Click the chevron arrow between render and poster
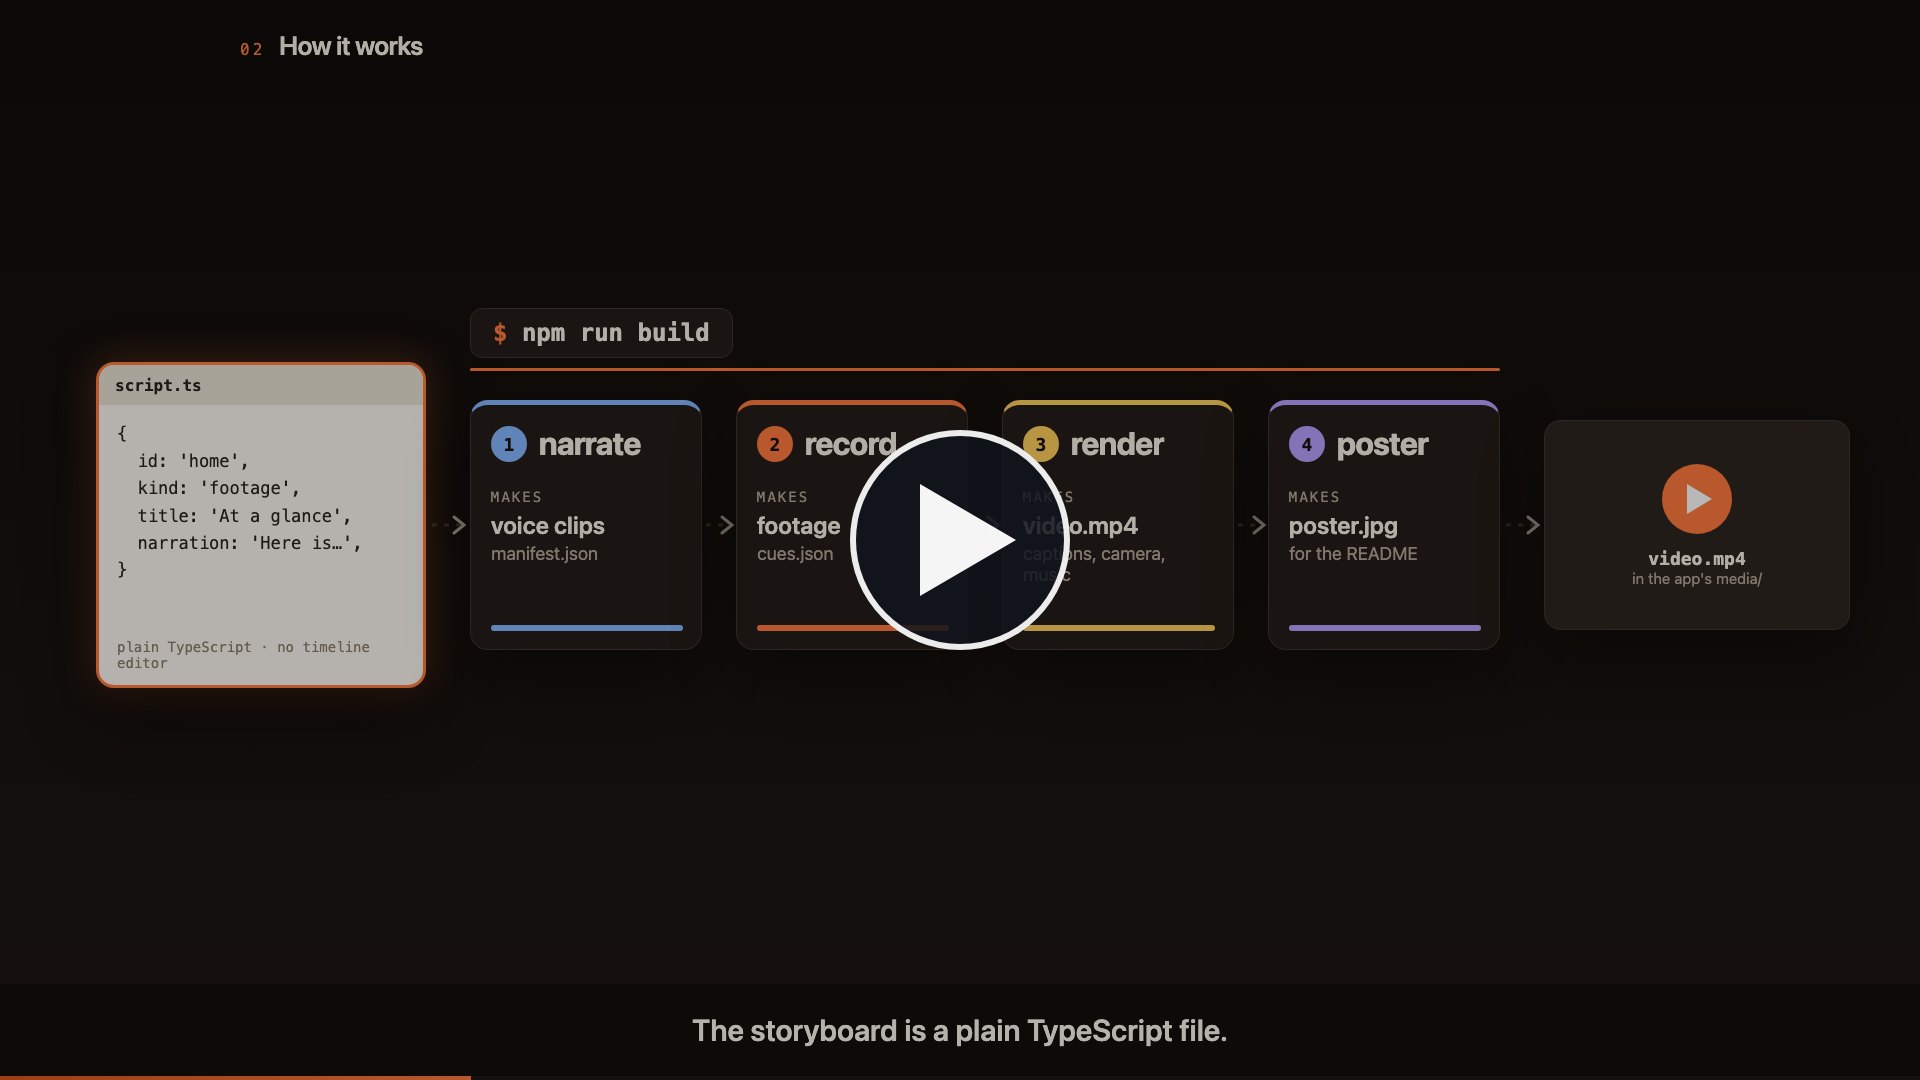1920x1080 pixels. (1258, 525)
